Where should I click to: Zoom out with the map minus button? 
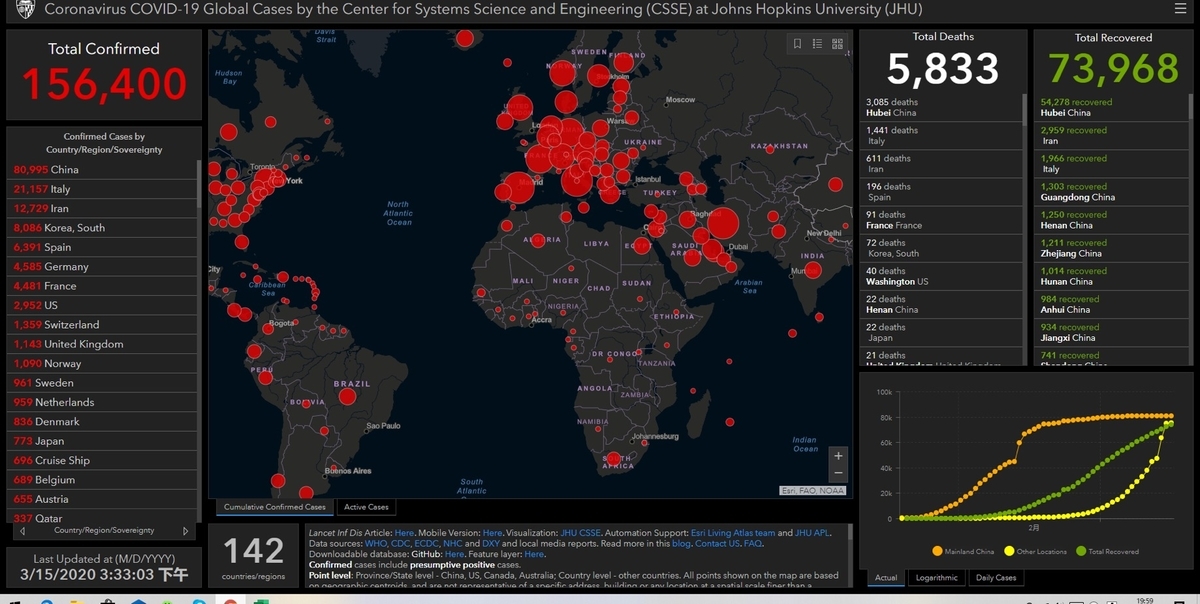(x=838, y=473)
